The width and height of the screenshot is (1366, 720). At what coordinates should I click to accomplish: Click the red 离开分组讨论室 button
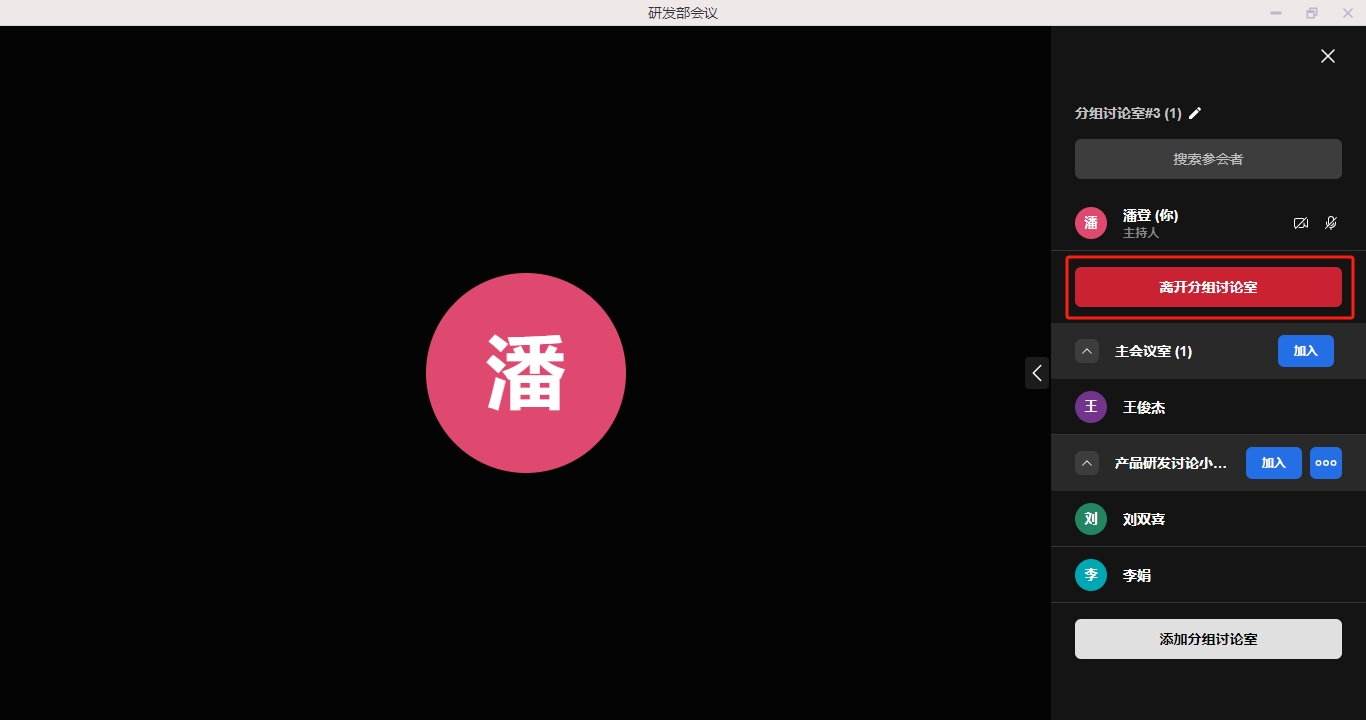coord(1208,287)
